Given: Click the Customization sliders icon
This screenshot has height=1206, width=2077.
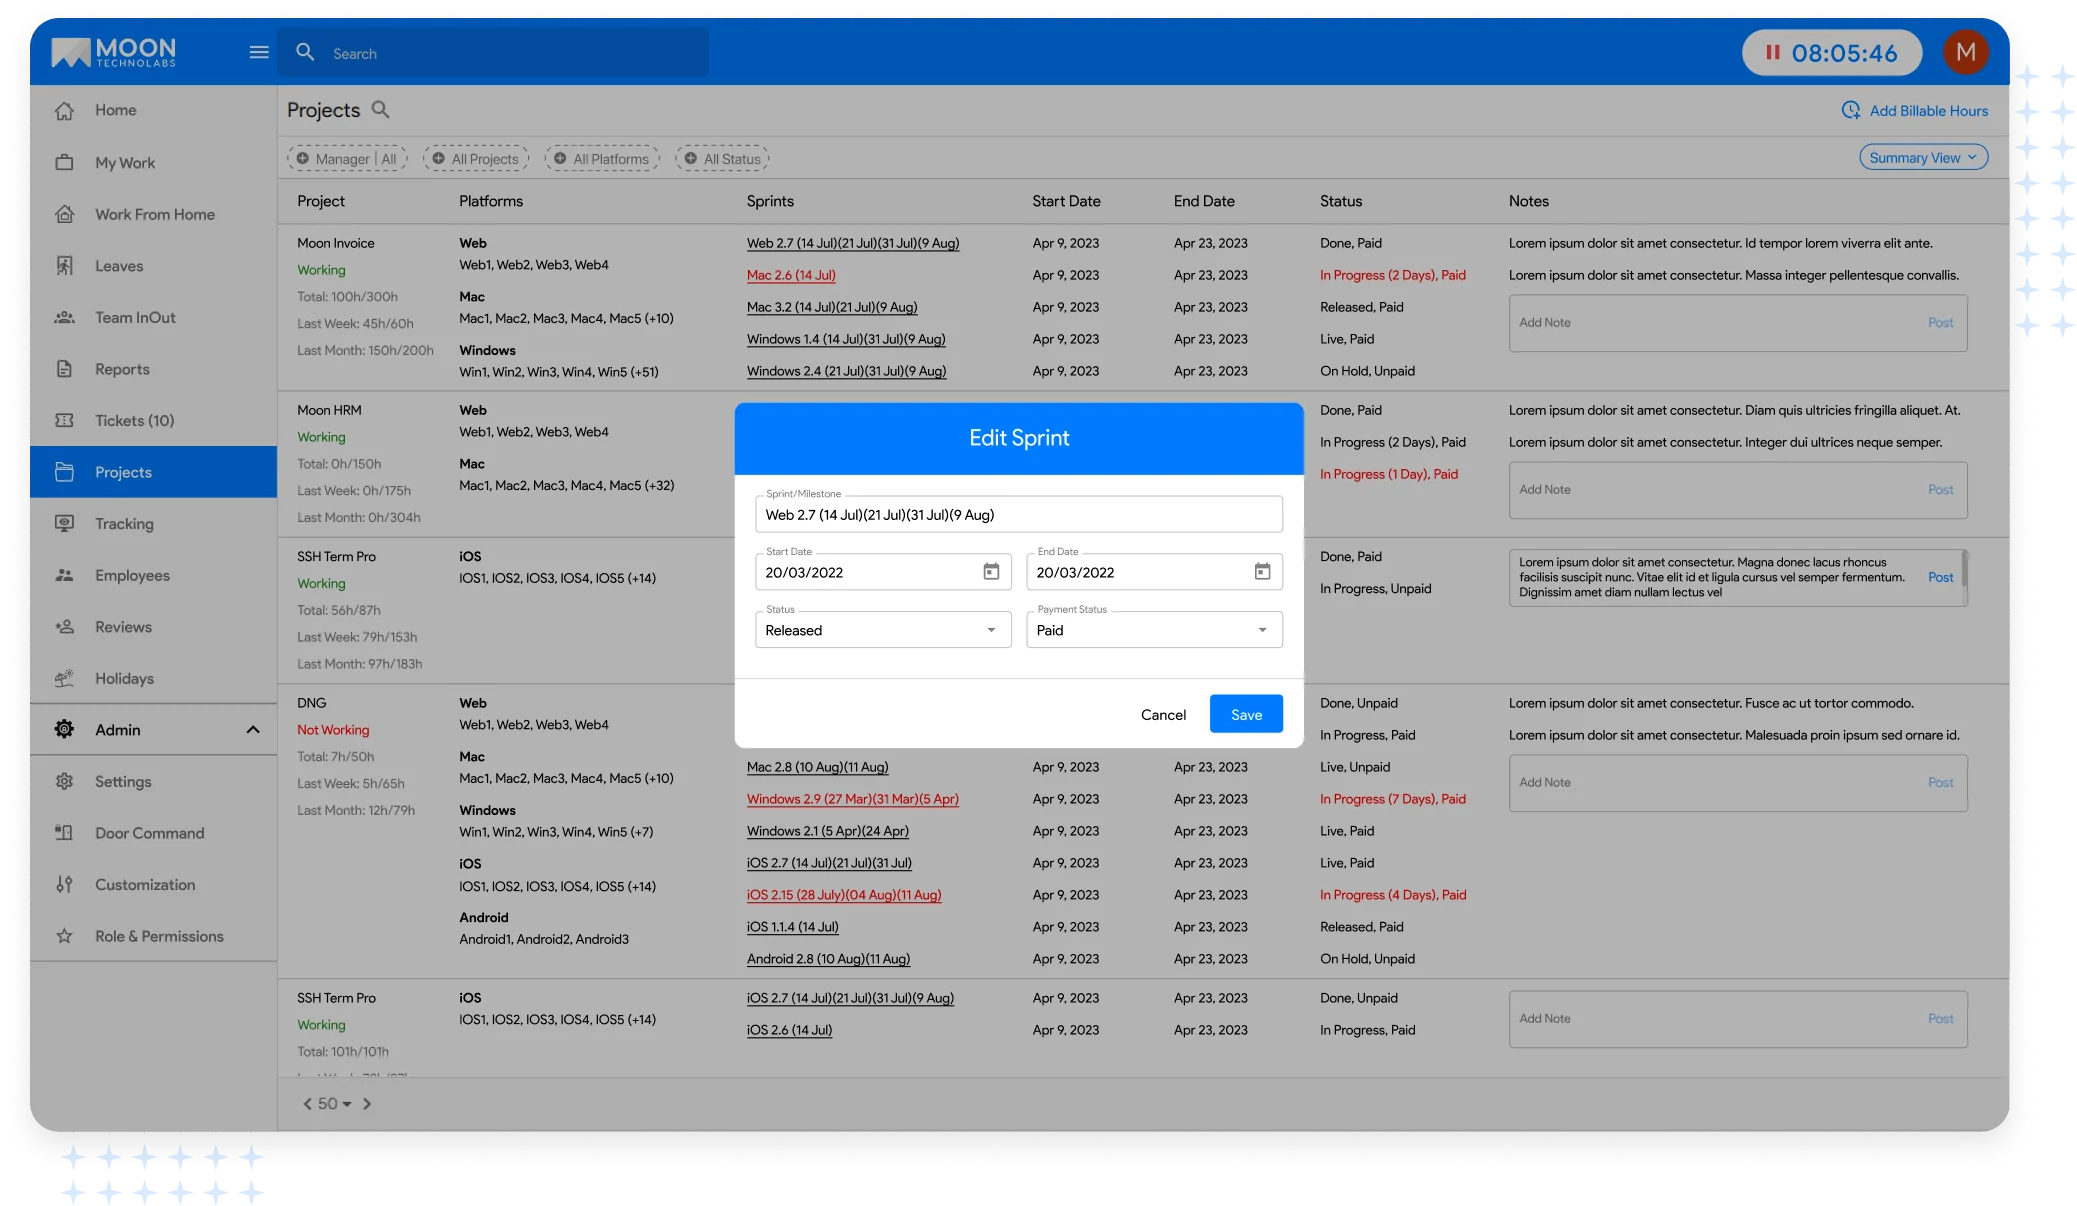Looking at the screenshot, I should [65, 884].
